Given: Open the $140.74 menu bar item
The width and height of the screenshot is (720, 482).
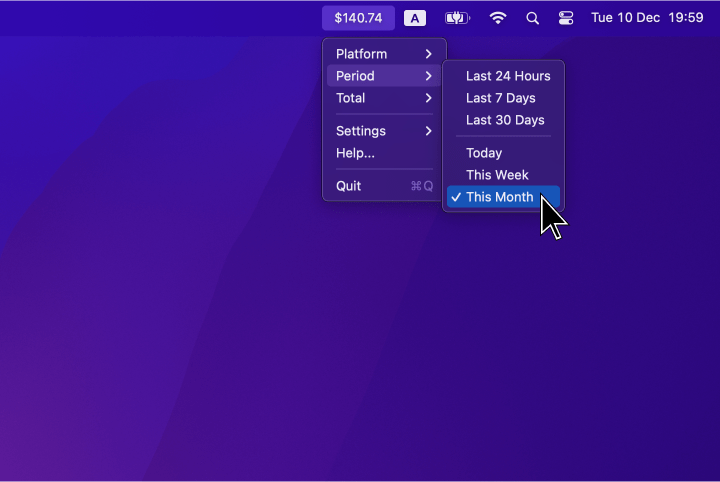Looking at the screenshot, I should pyautogui.click(x=358, y=18).
